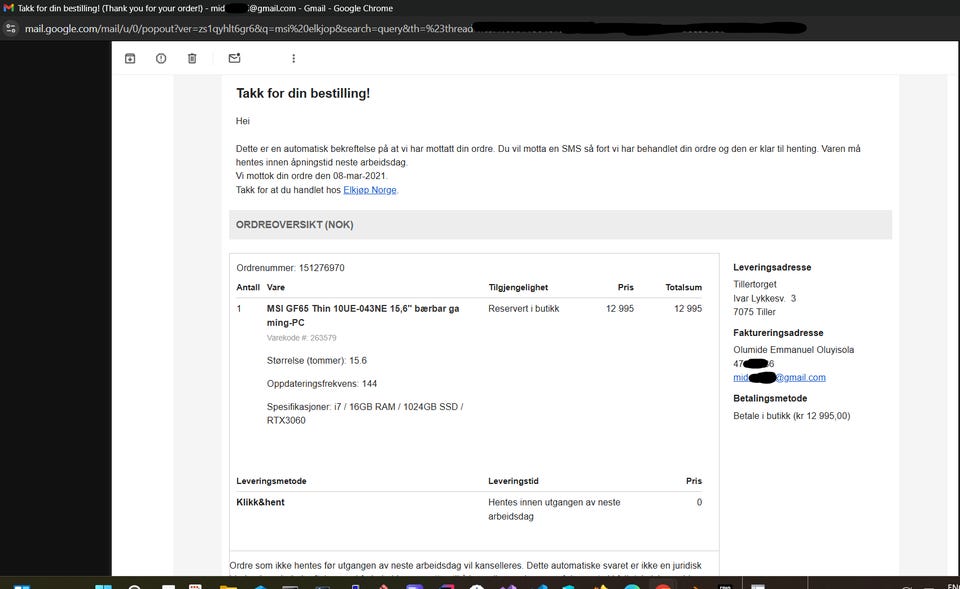
Task: Click the Spesifikasjoner i7 / 16GB RAM line
Action: [365, 413]
